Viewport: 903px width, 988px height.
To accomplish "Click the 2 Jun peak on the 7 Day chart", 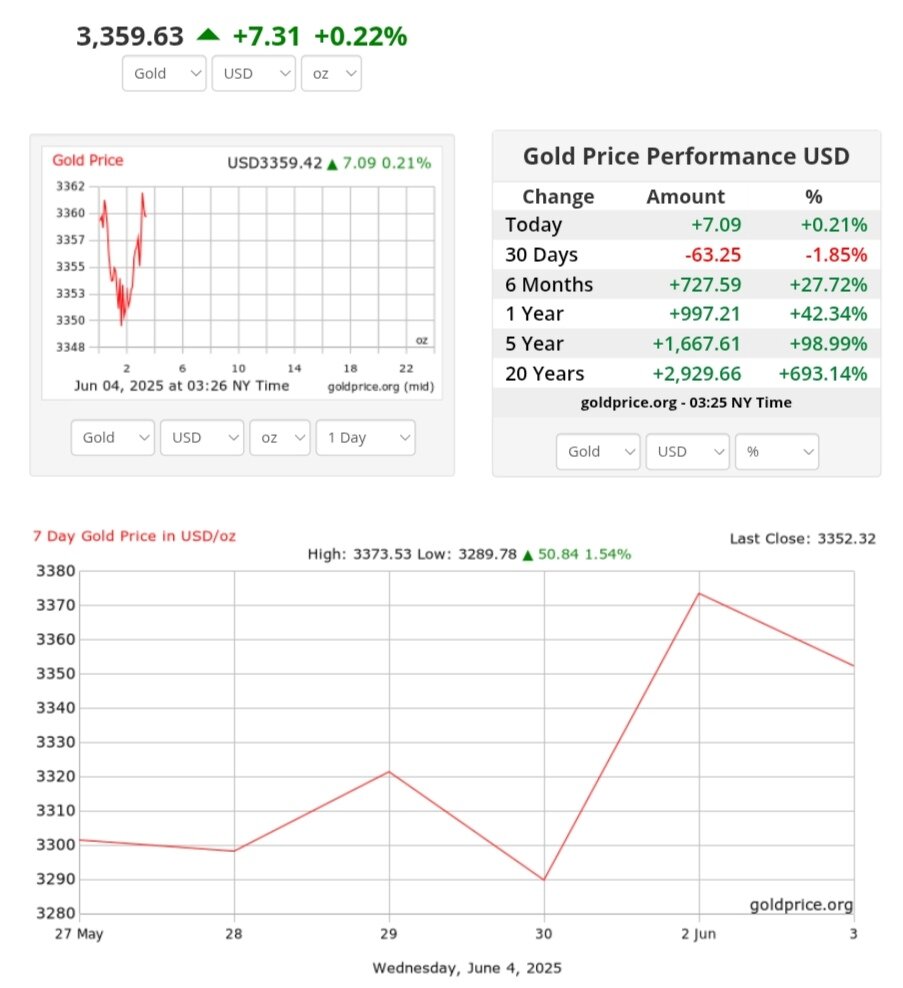I will click(699, 593).
